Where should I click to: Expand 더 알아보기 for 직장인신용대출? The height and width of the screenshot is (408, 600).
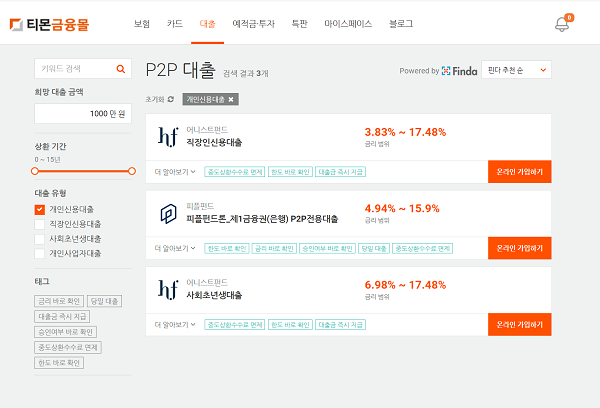(x=174, y=171)
